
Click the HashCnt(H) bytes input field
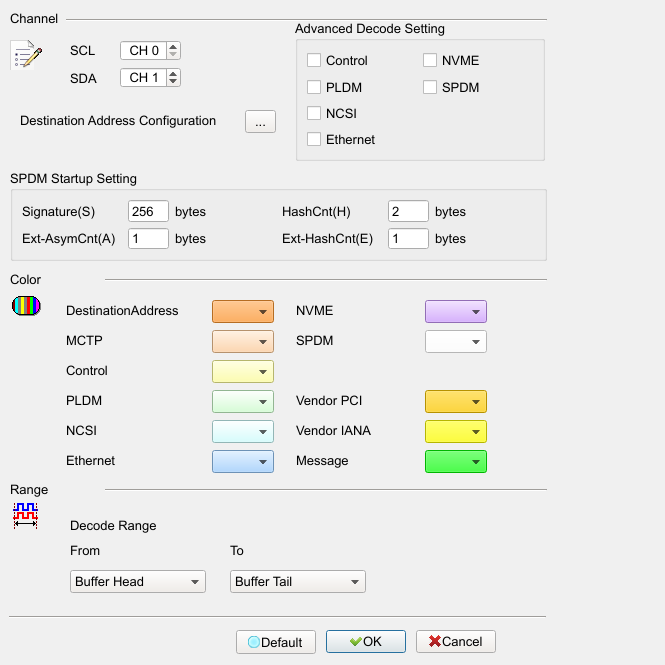[x=408, y=211]
